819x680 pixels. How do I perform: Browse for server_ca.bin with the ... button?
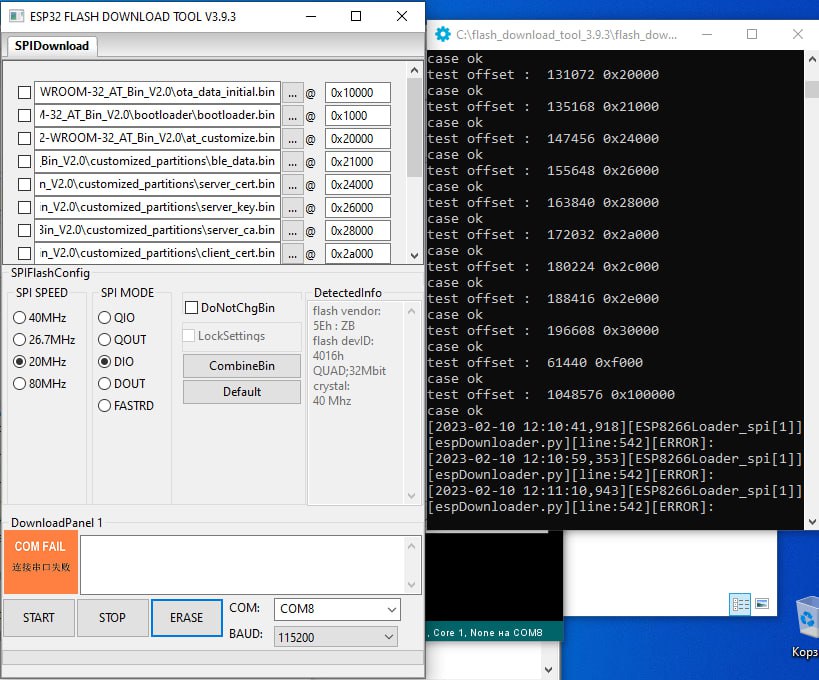pyautogui.click(x=292, y=231)
